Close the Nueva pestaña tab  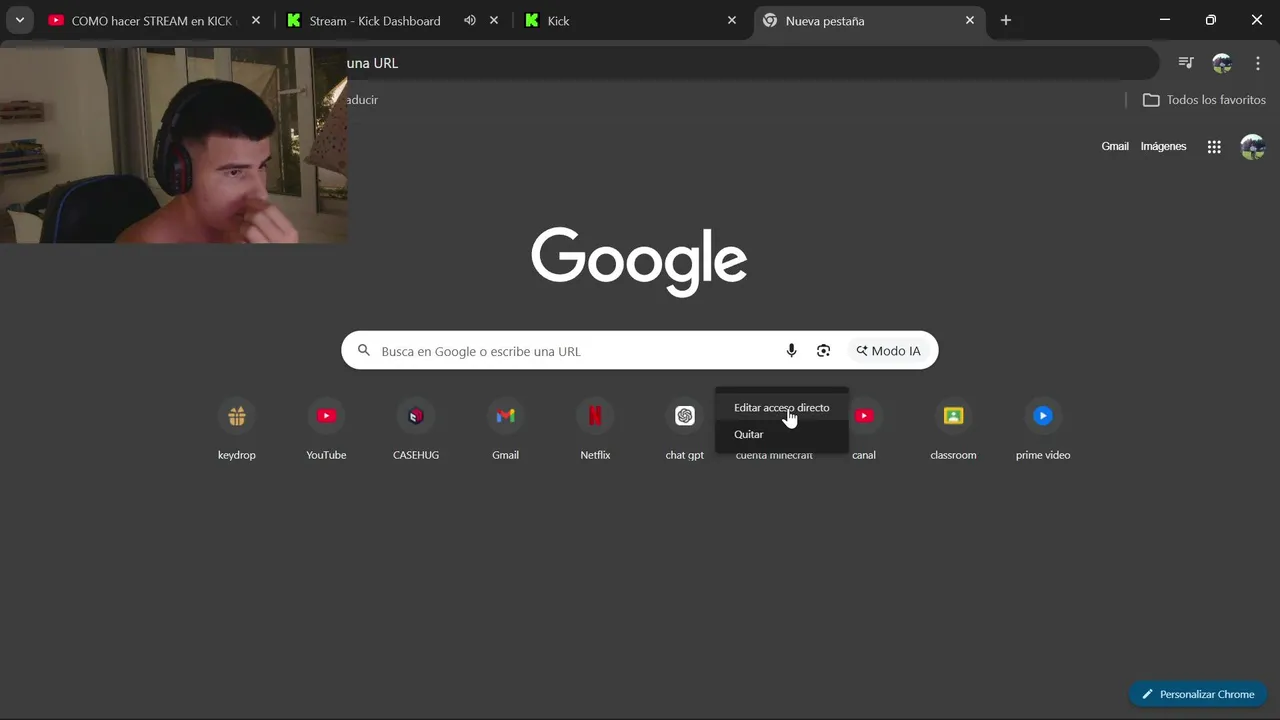tap(970, 20)
